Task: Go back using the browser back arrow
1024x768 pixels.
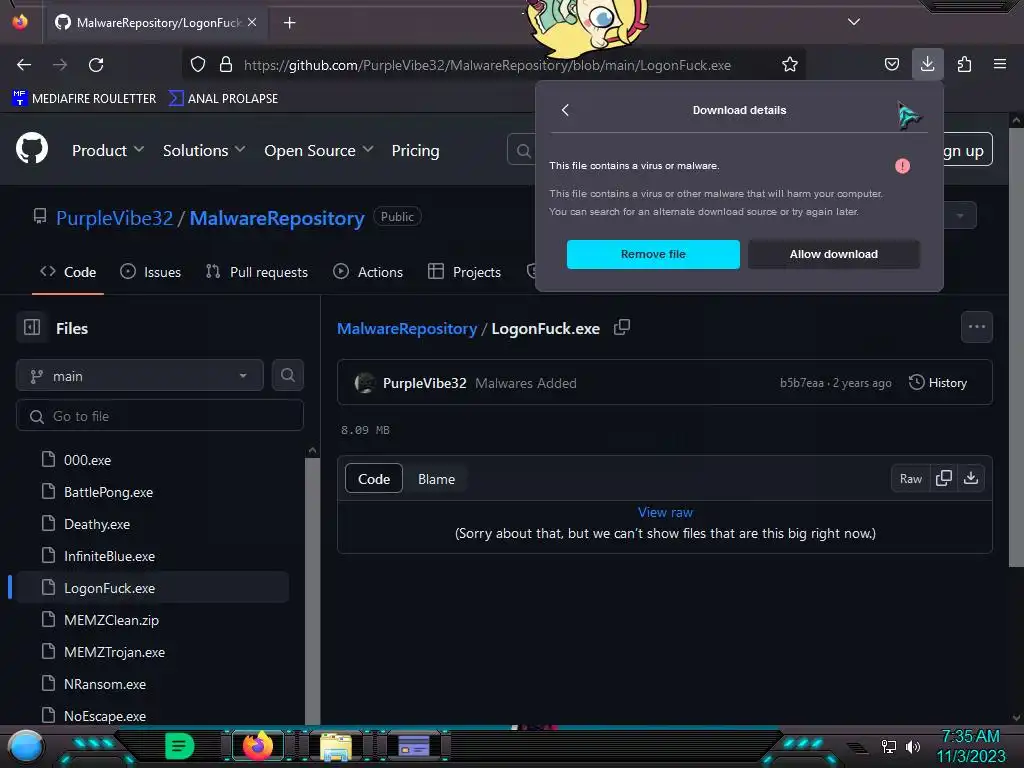Action: point(24,65)
